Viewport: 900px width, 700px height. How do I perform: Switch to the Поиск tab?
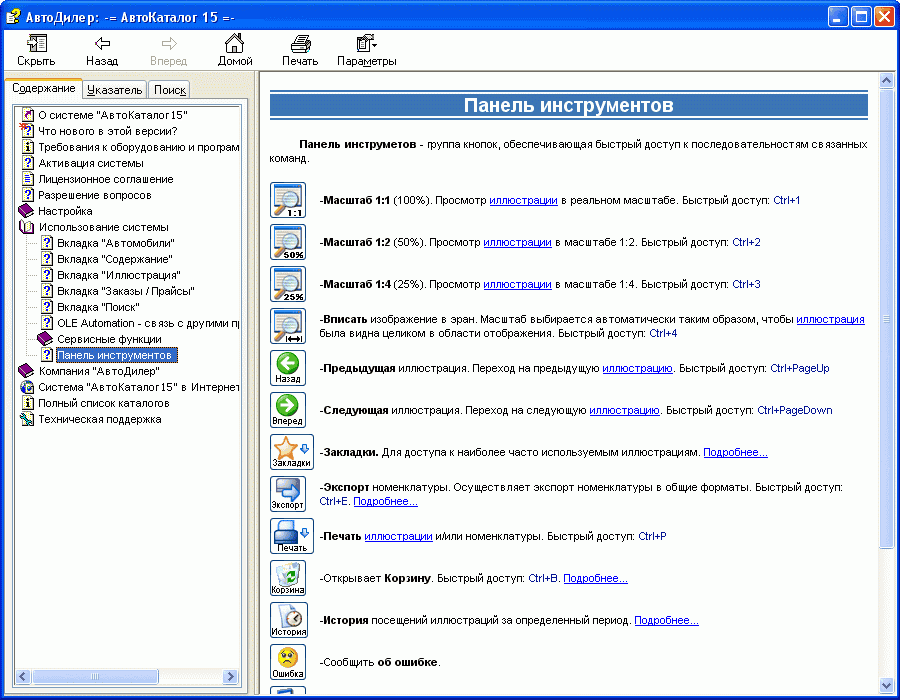[x=170, y=89]
